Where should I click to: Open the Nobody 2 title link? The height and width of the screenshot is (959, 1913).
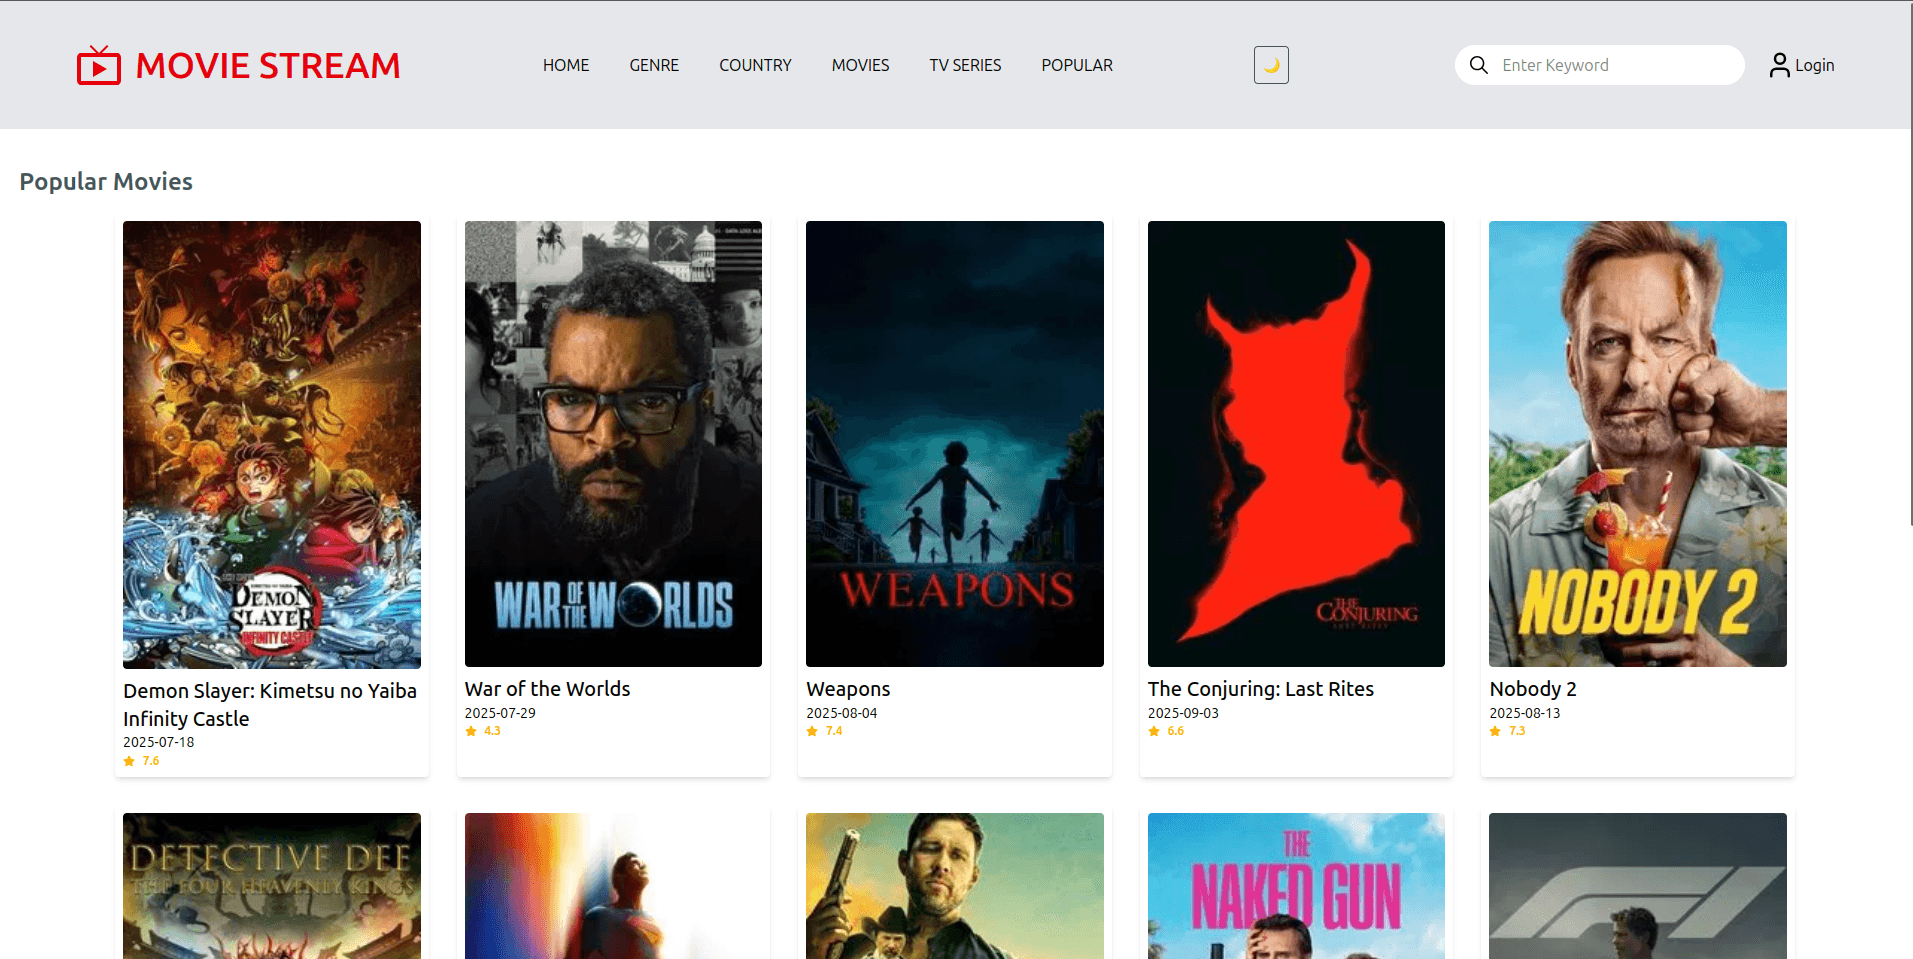coord(1533,689)
